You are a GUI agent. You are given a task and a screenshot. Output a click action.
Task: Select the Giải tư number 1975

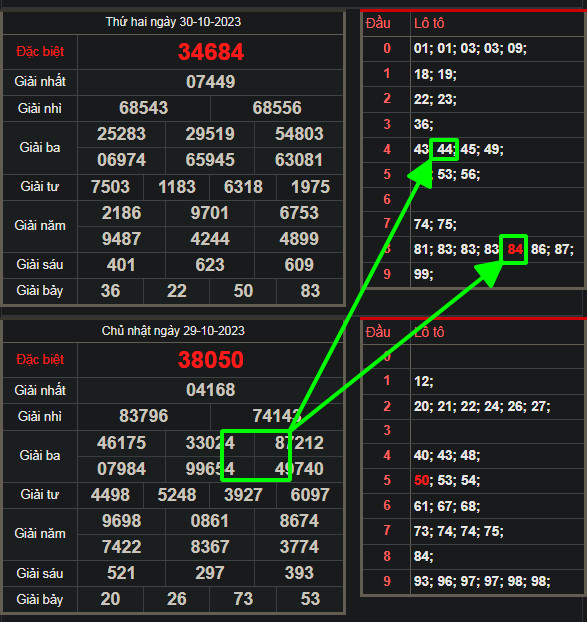coord(310,187)
